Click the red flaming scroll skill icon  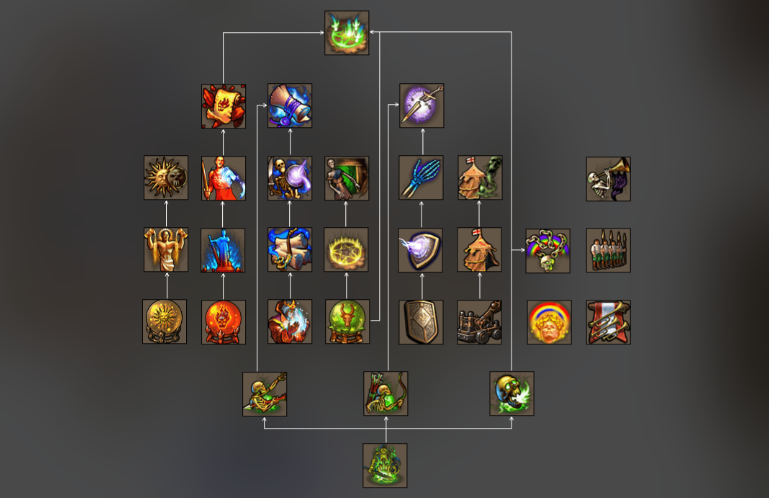pos(223,106)
